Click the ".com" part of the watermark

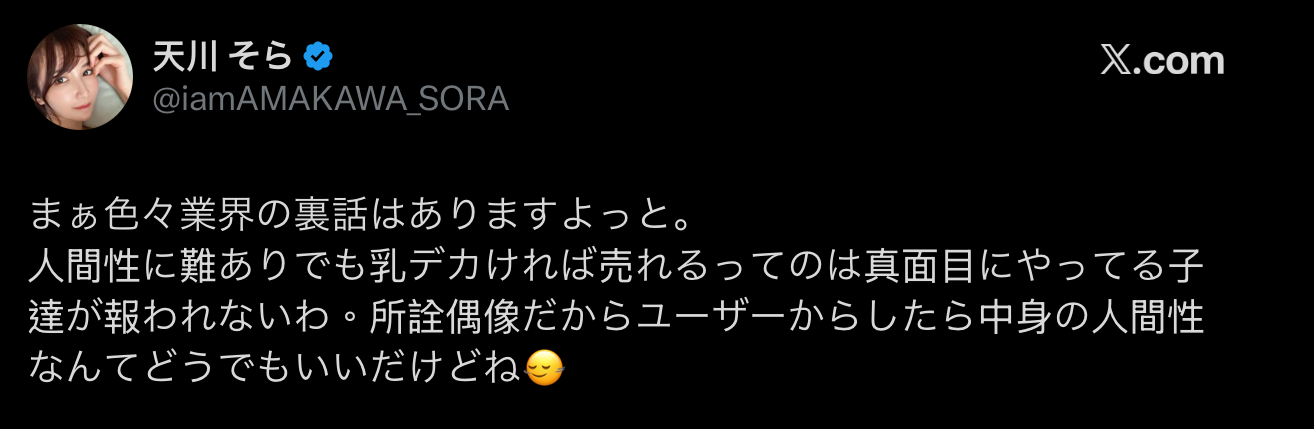(1178, 62)
